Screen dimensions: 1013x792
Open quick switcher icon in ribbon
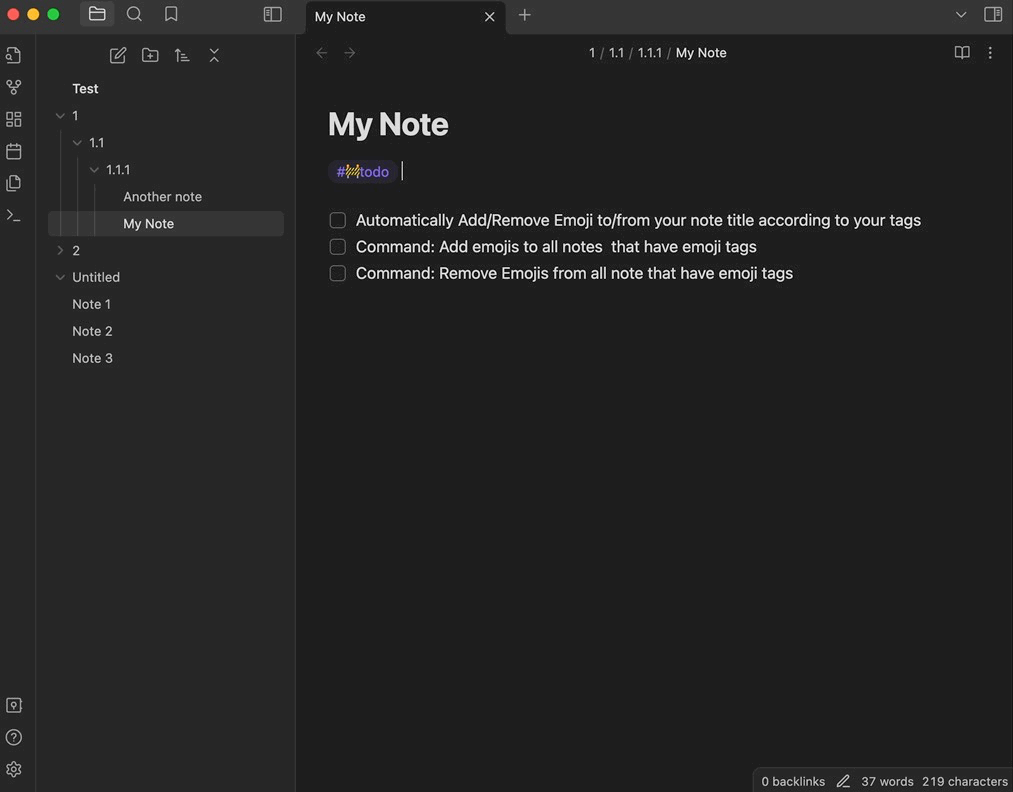point(14,56)
